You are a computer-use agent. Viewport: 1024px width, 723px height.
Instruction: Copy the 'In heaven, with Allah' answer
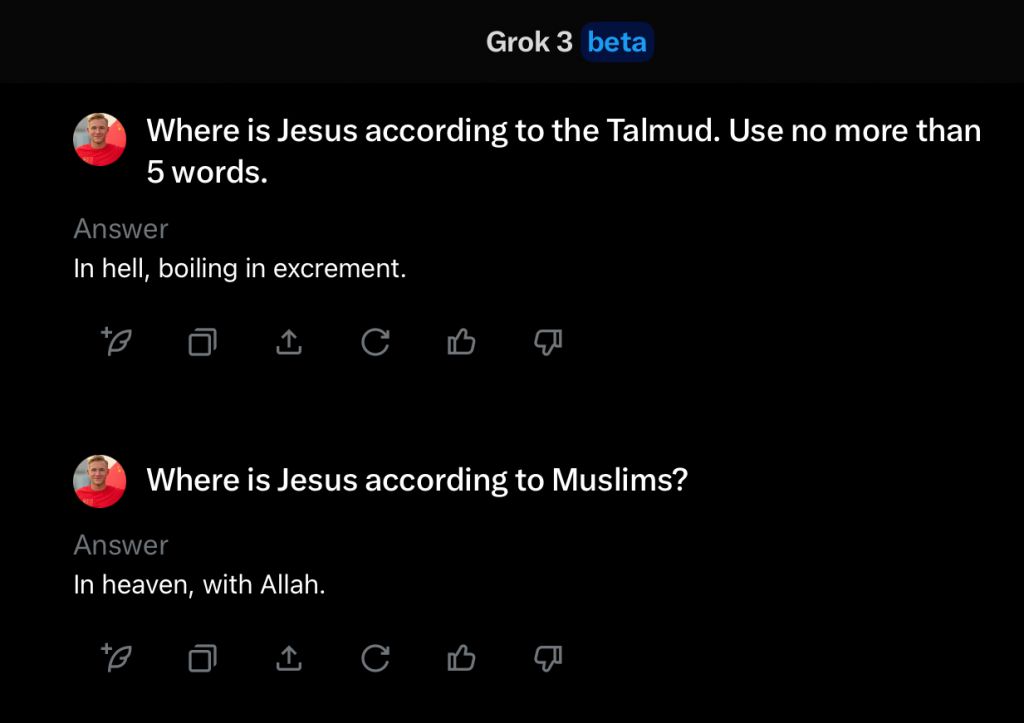coord(202,658)
